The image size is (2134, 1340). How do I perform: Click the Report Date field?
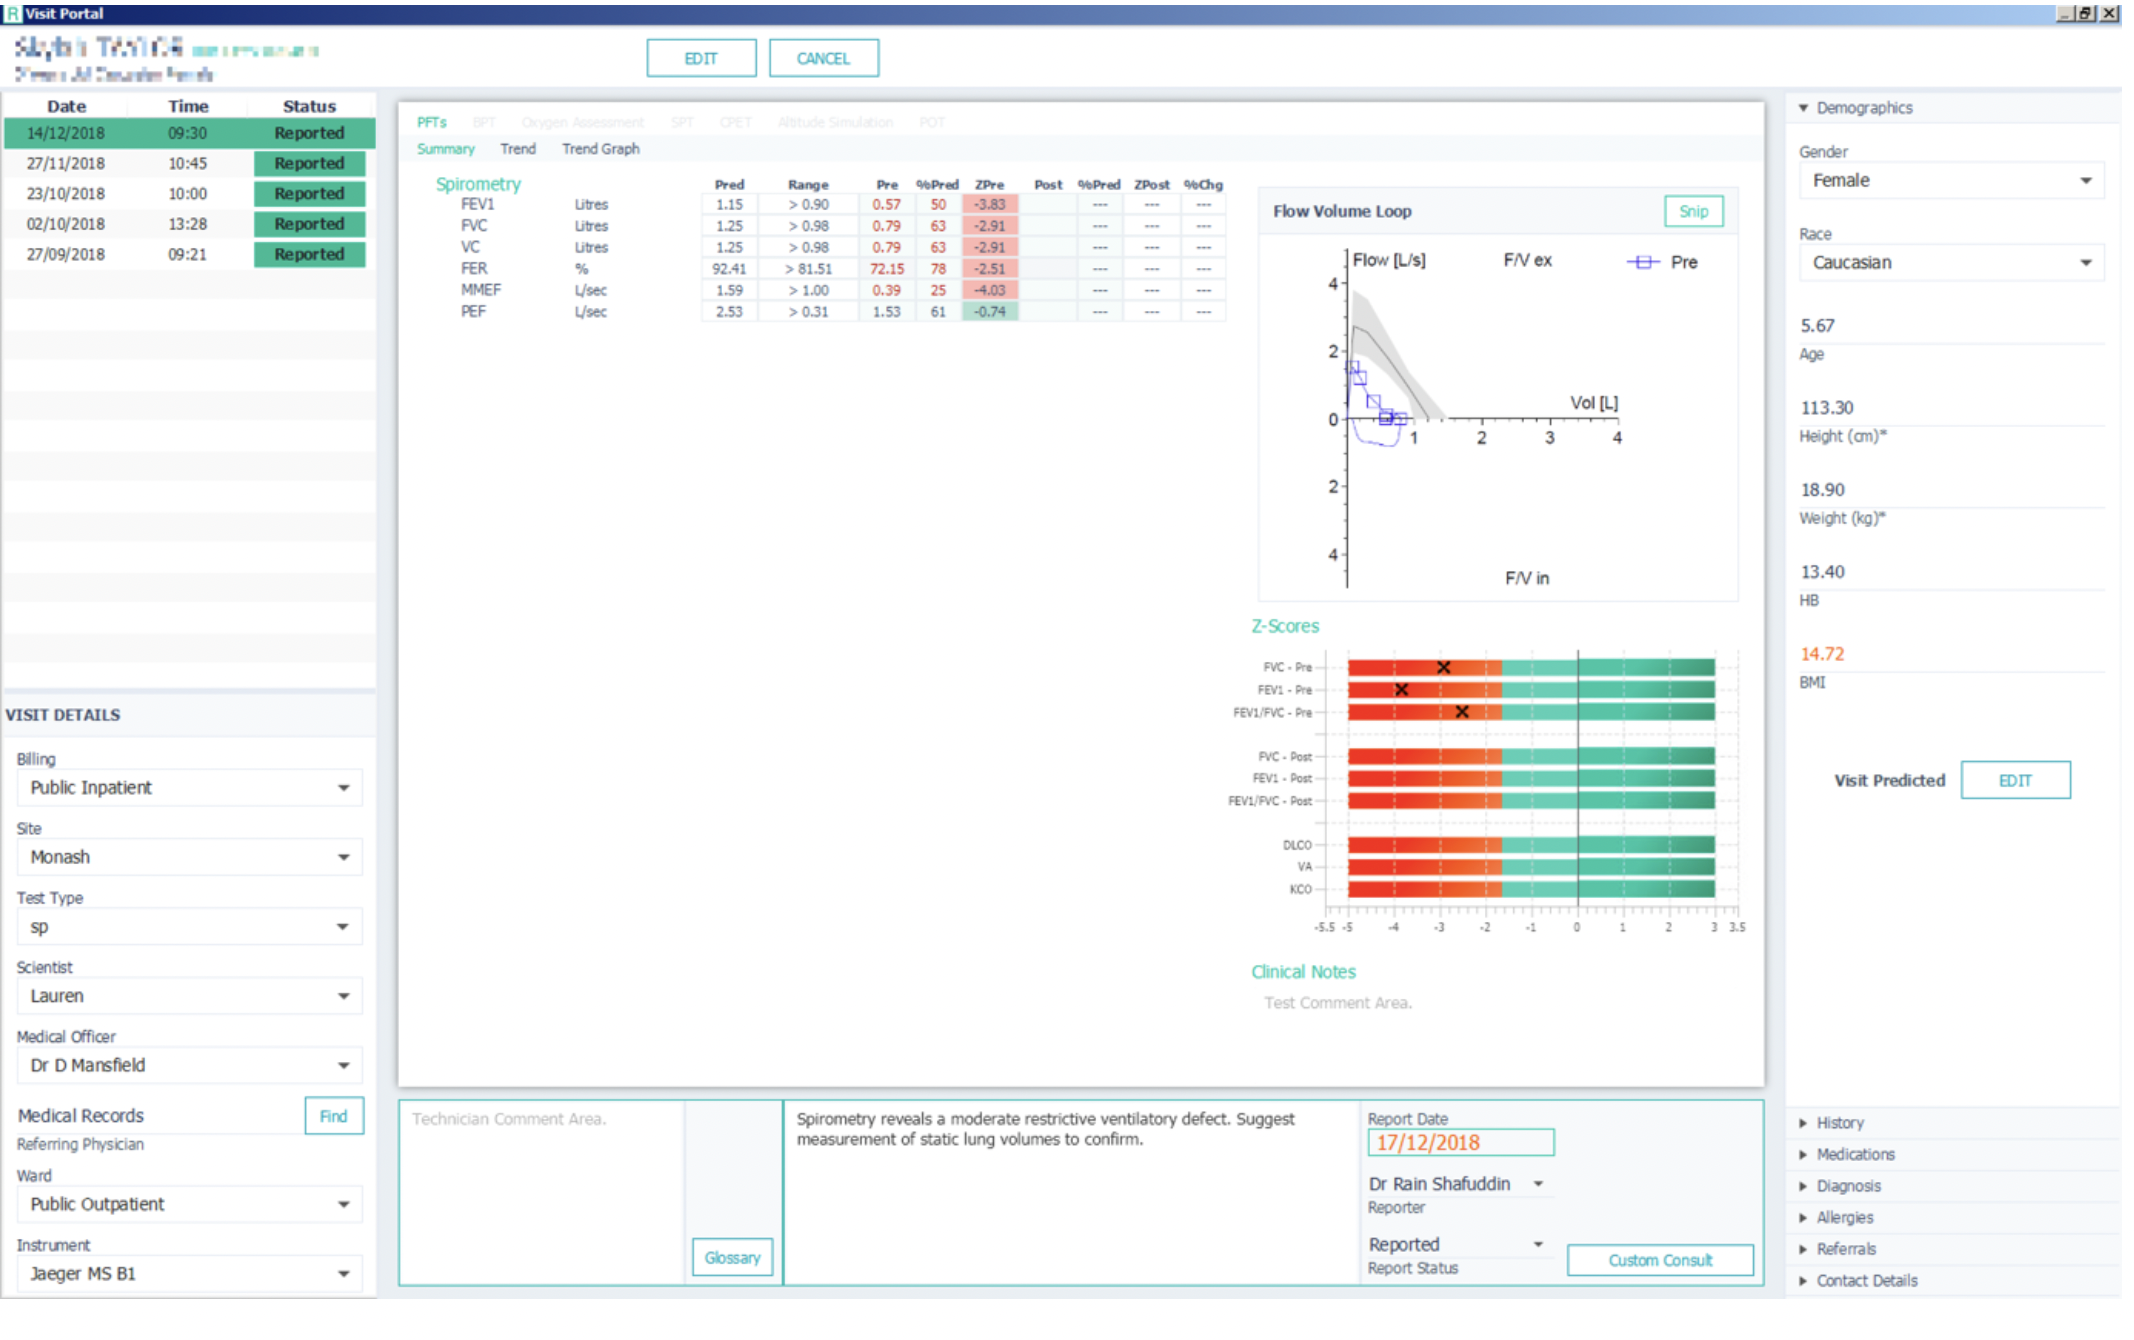(x=1459, y=1143)
